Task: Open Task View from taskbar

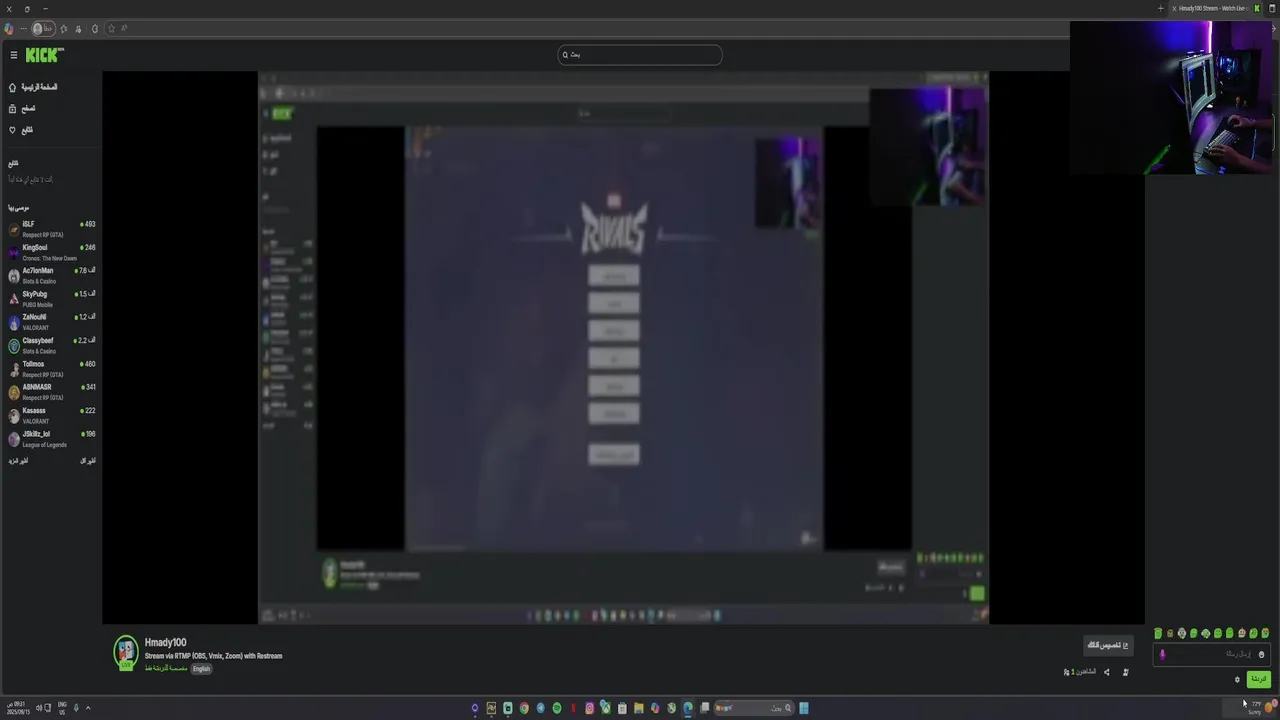Action: pyautogui.click(x=704, y=708)
